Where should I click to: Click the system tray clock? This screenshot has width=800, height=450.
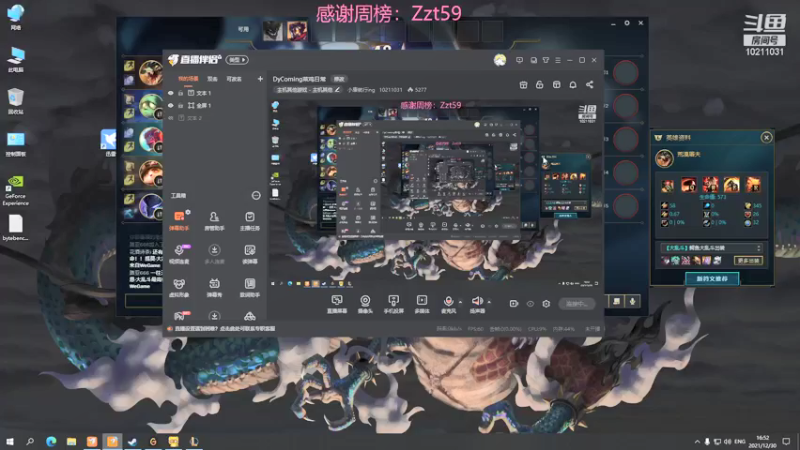point(763,442)
